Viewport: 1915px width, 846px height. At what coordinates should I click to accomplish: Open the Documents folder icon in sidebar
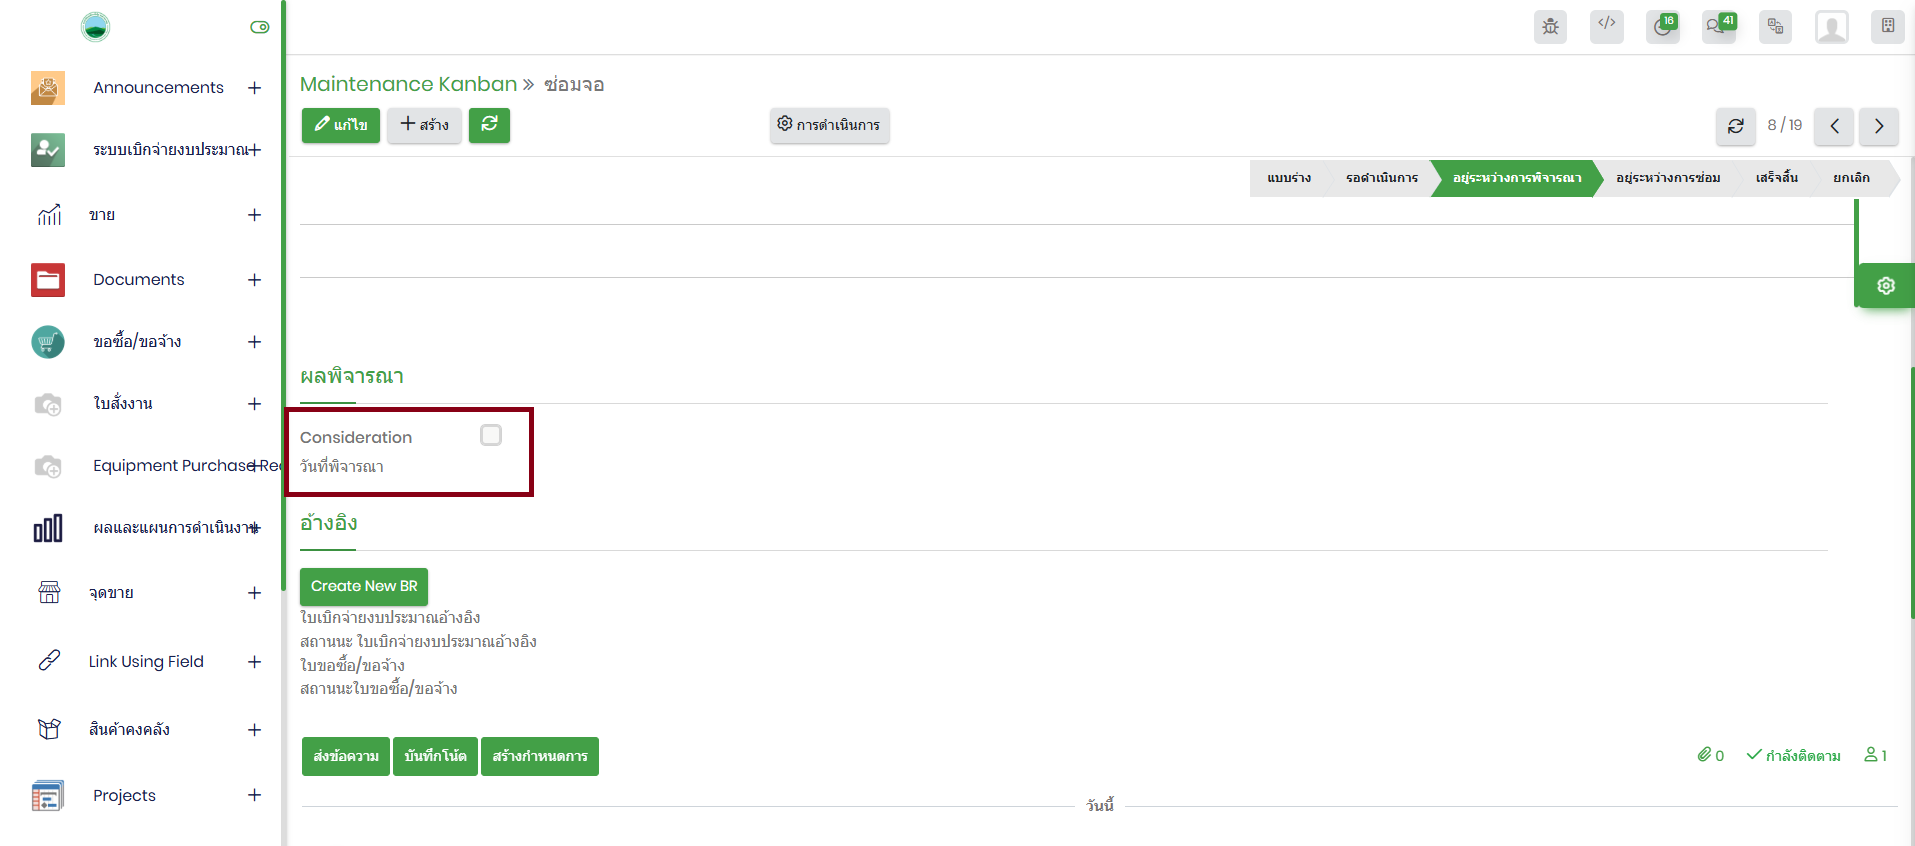pyautogui.click(x=48, y=280)
